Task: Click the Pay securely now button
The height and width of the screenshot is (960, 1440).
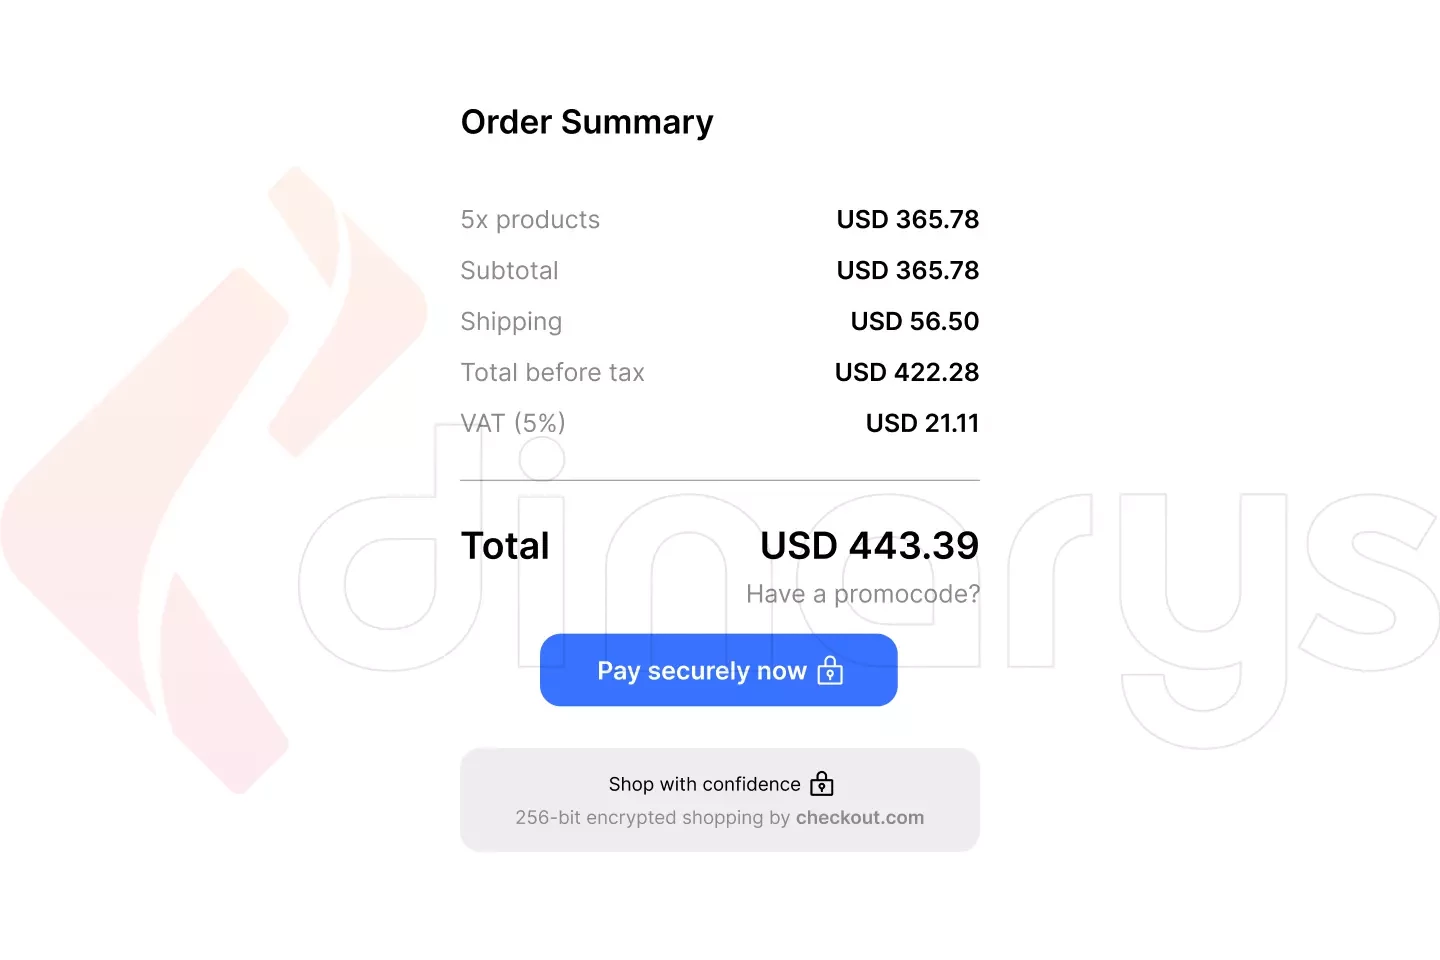Action: pos(718,670)
